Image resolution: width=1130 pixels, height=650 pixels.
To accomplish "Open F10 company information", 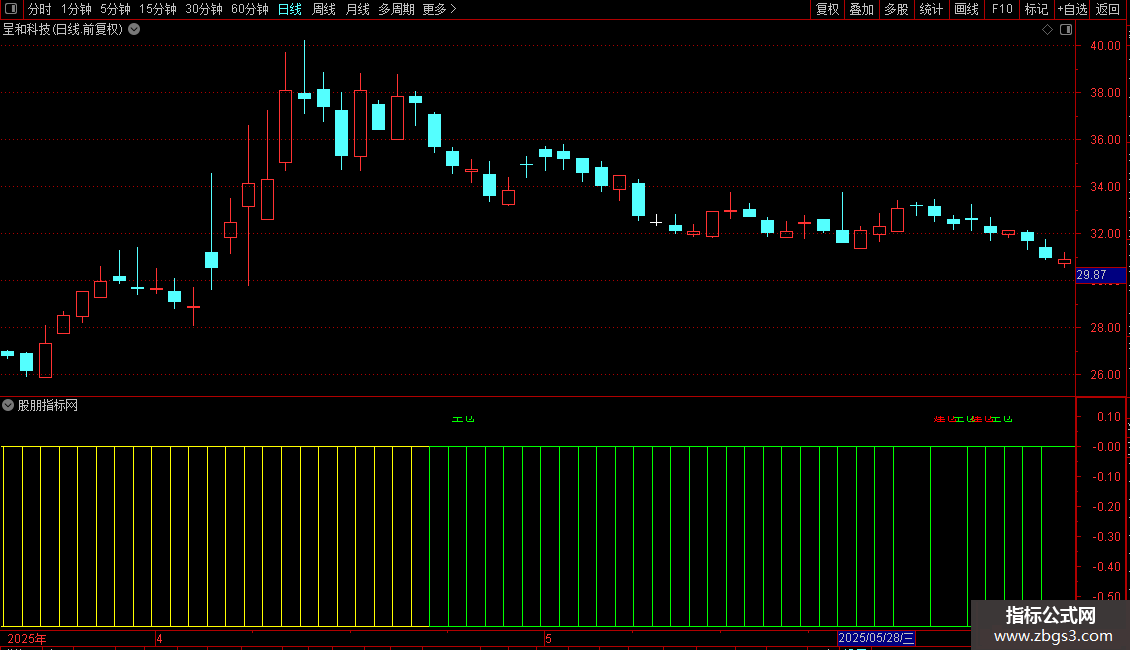I will pyautogui.click(x=1002, y=9).
